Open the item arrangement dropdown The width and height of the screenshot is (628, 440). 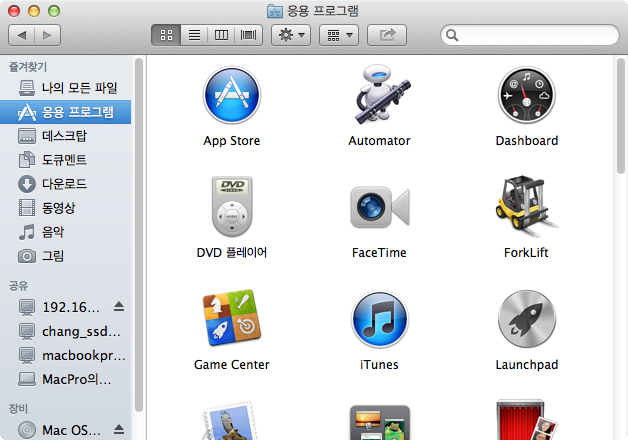click(339, 35)
